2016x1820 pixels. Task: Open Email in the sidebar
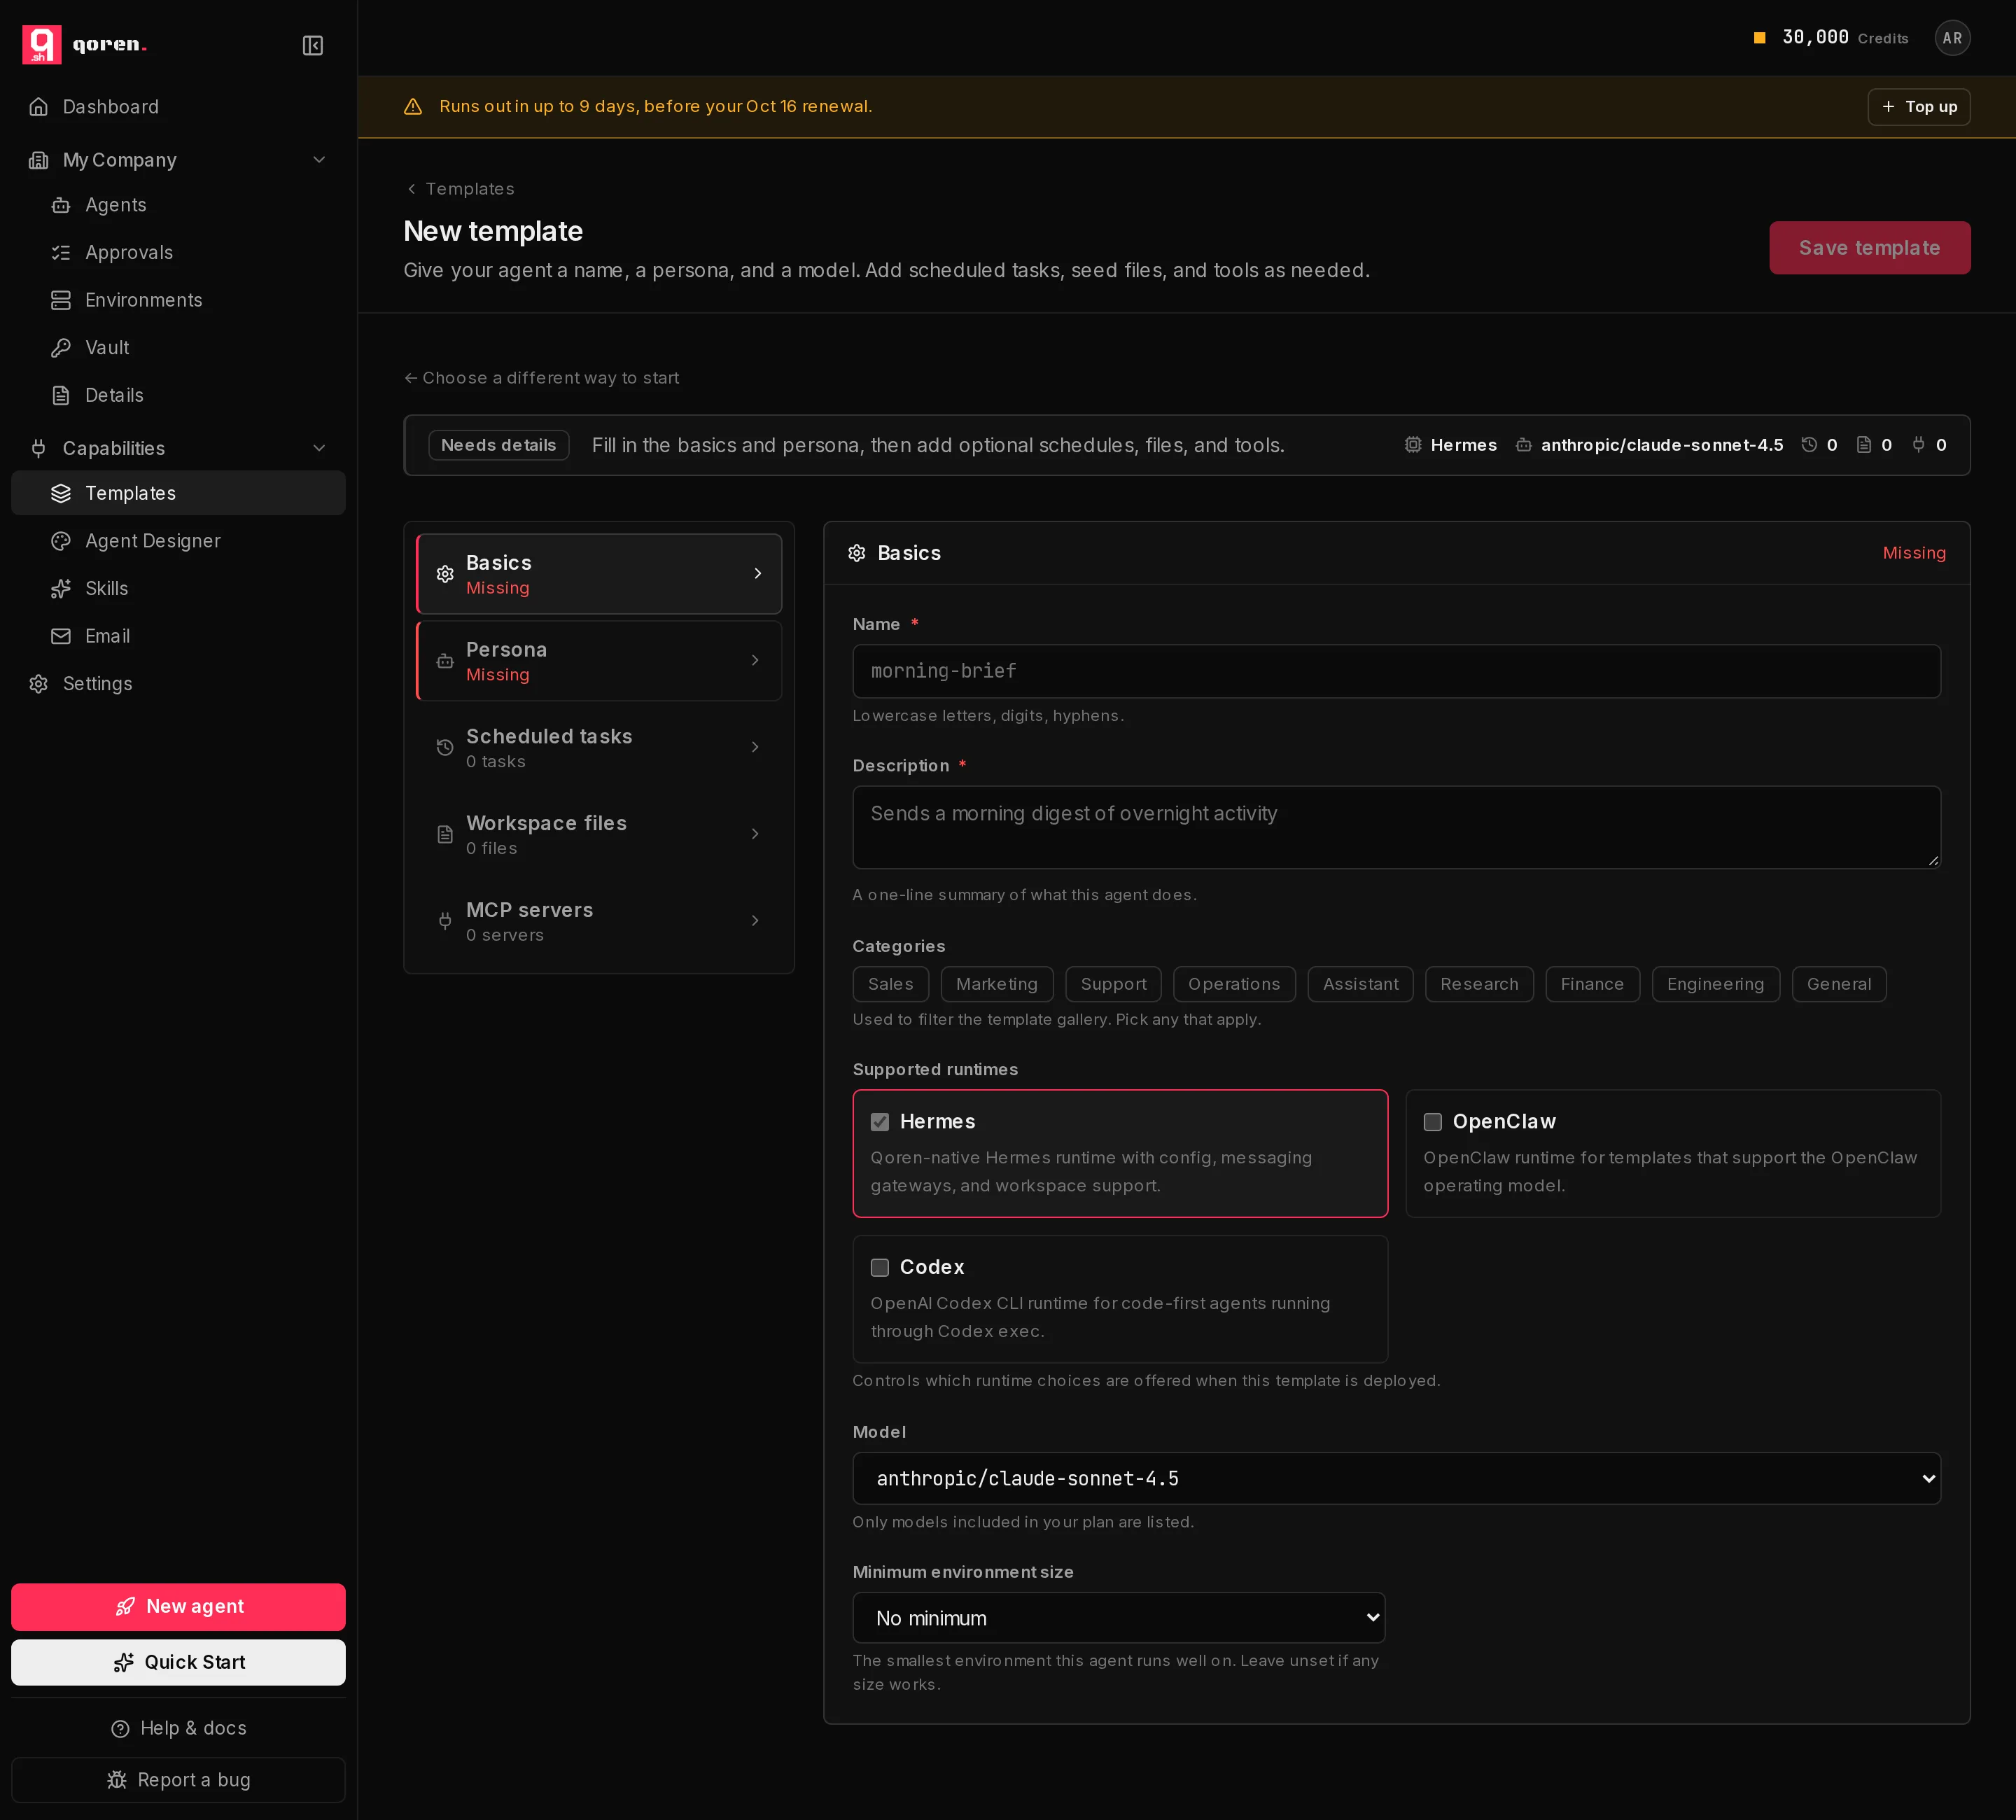pos(178,636)
